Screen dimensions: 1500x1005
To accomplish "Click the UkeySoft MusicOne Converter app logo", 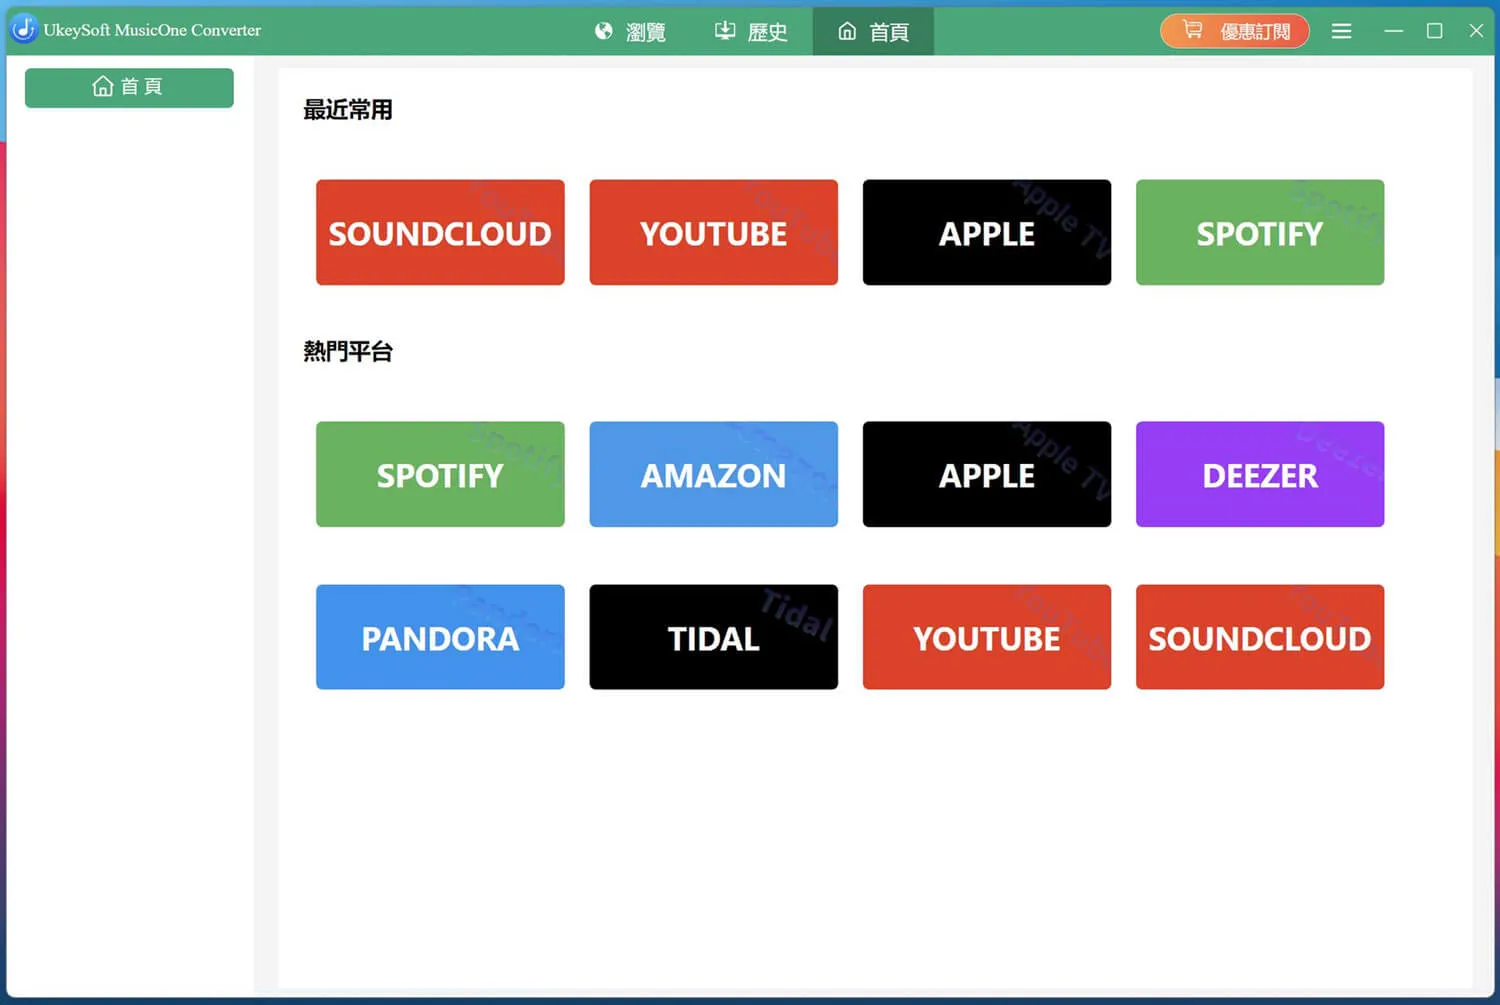I will coord(24,30).
